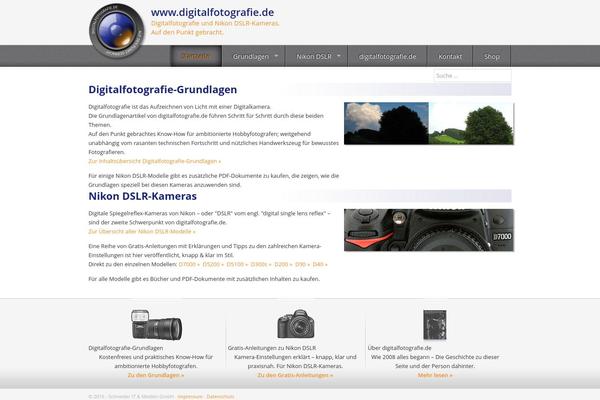Open the D300s model link

(x=261, y=264)
